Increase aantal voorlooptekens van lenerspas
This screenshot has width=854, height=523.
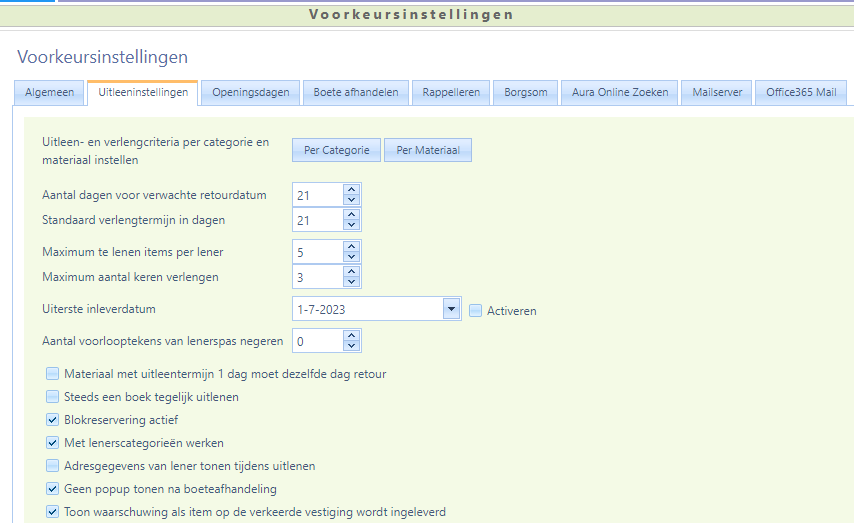click(x=350, y=335)
